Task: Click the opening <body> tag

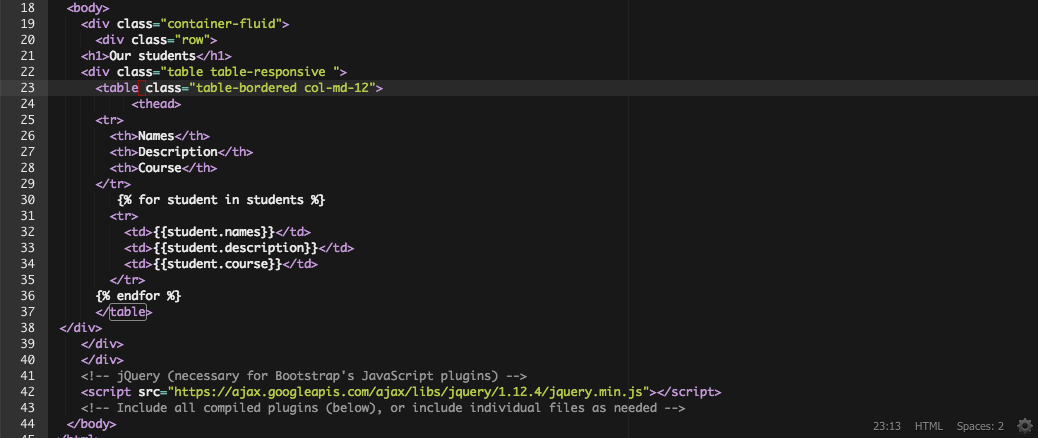Action: (88, 8)
